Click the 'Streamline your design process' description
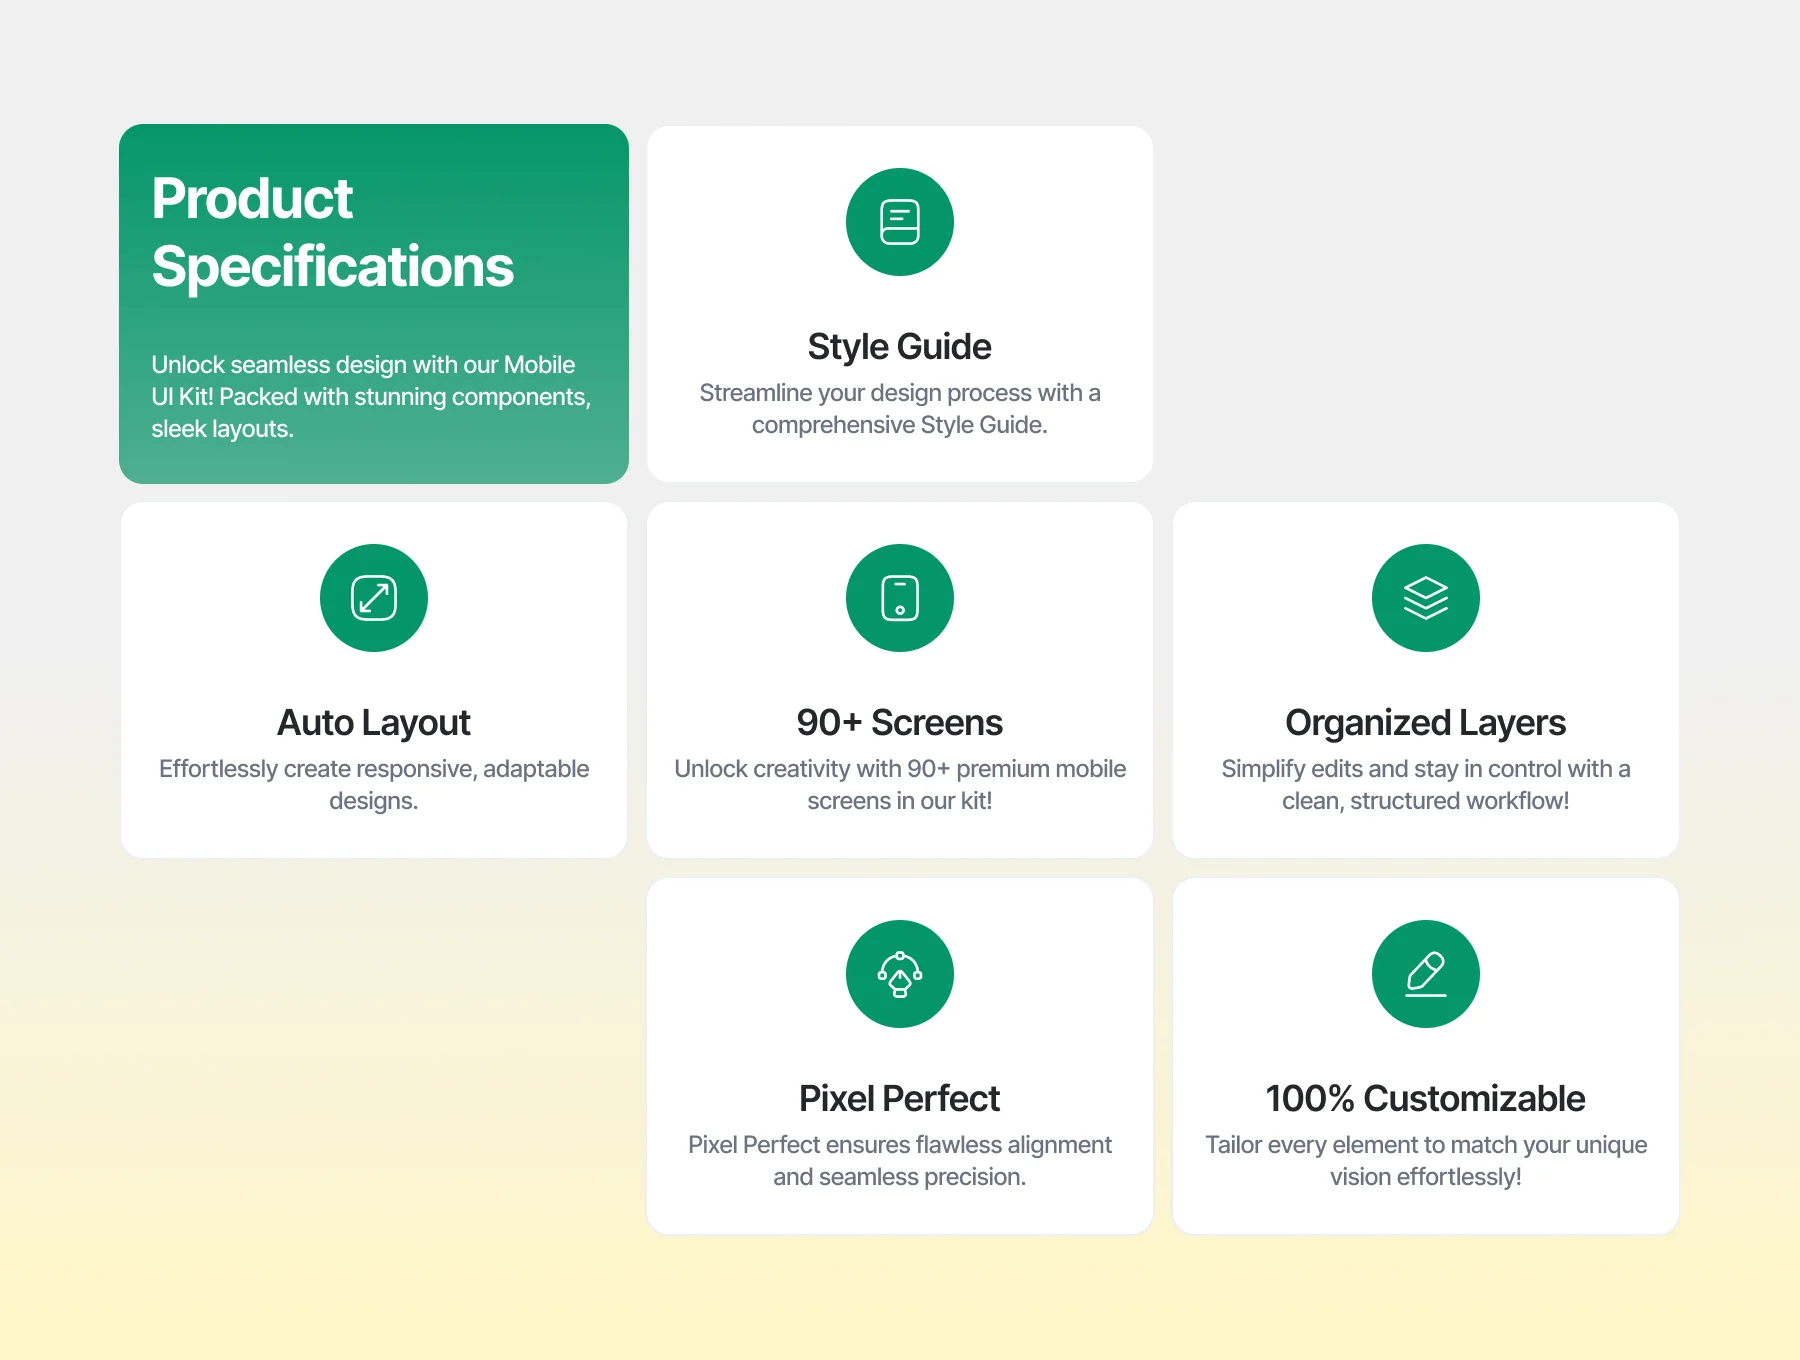Screen dimensions: 1800x1360 tap(900, 409)
